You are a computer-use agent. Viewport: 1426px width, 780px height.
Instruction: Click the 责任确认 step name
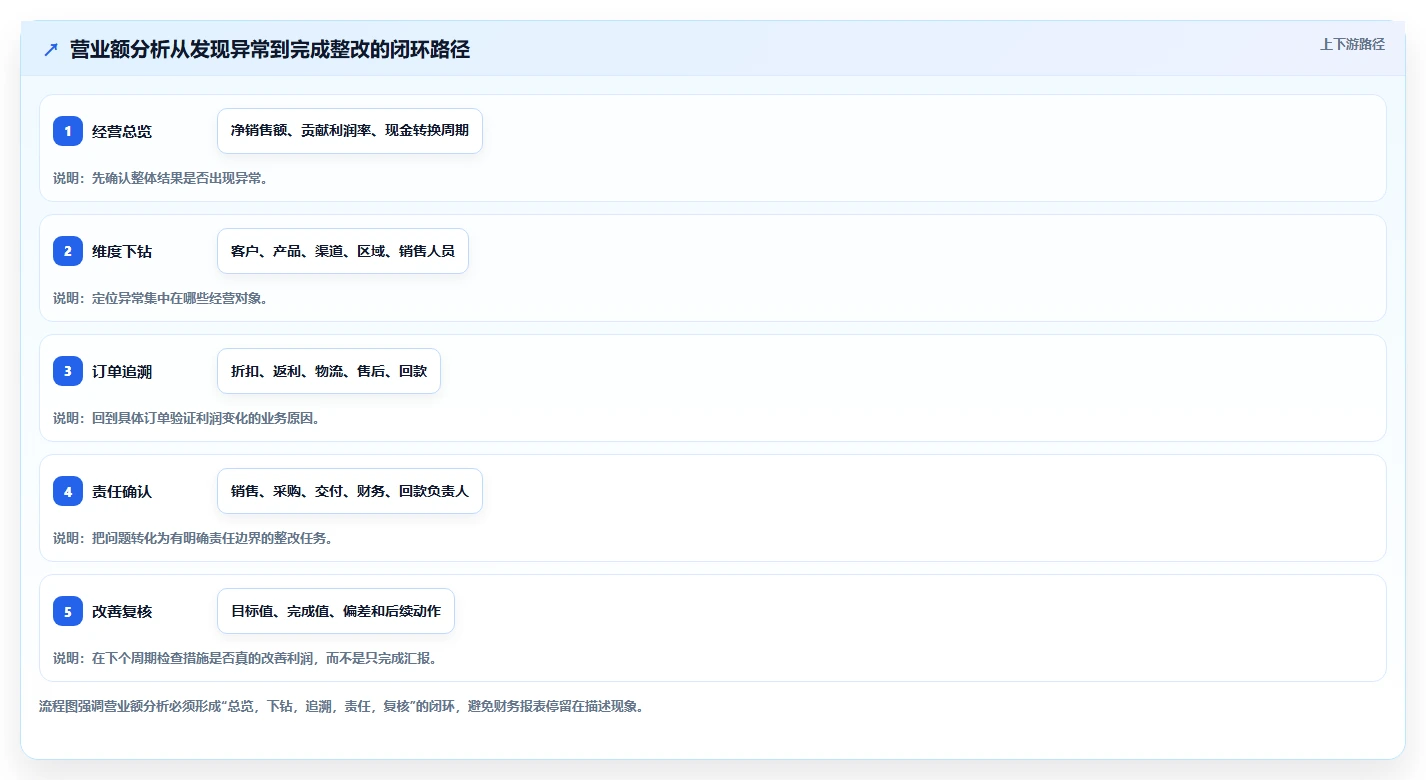click(x=122, y=491)
